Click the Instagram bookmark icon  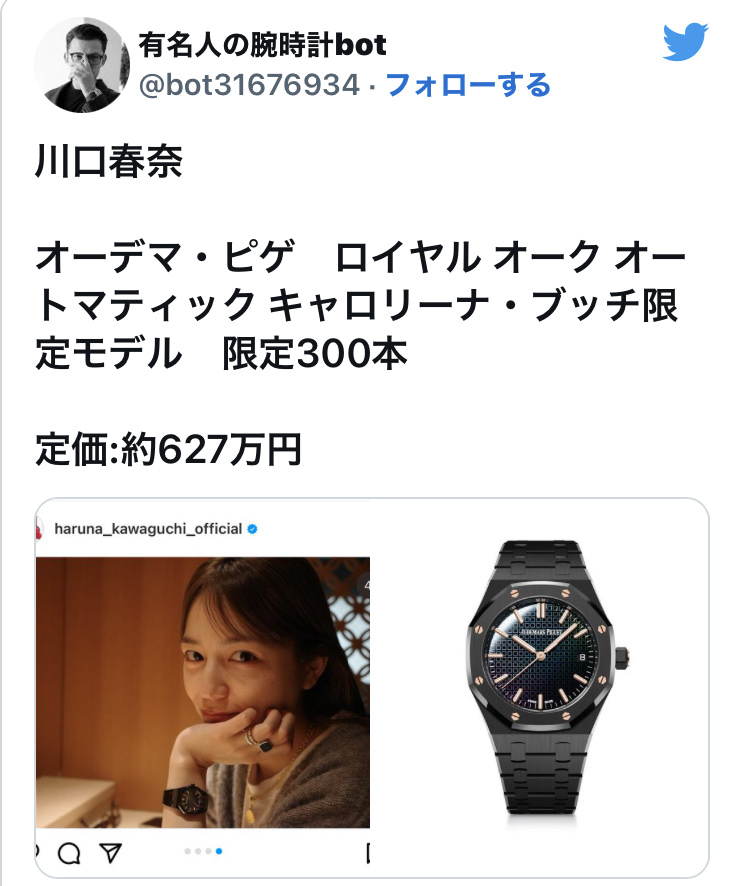[368, 853]
